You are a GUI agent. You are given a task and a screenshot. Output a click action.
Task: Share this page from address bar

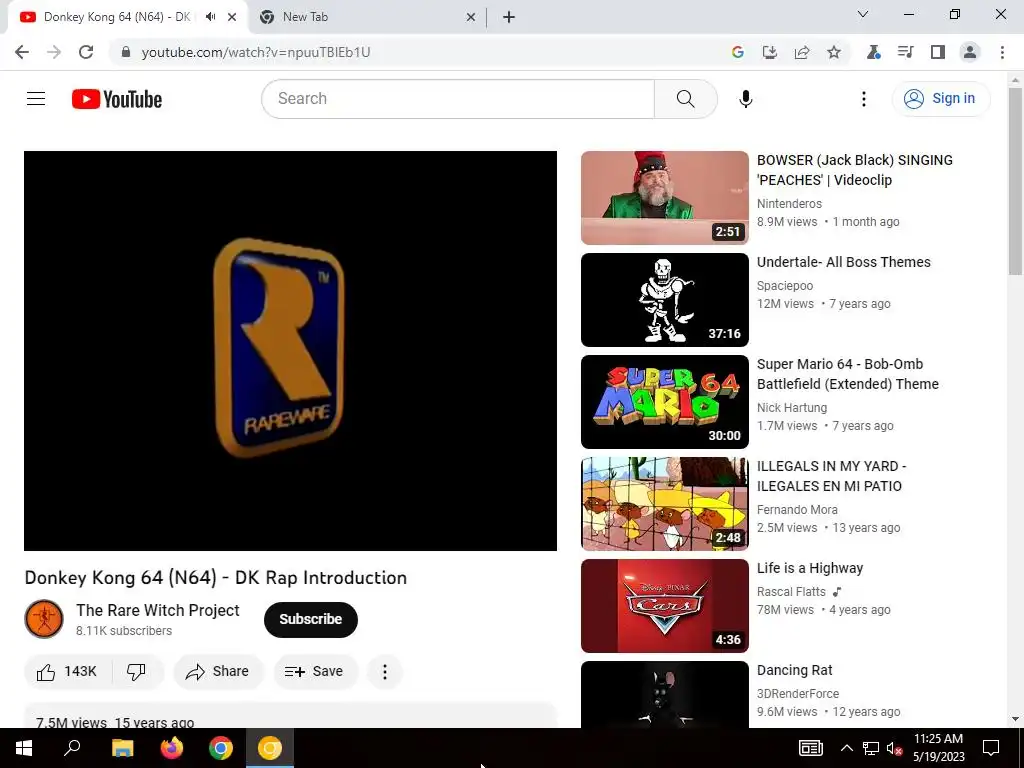(x=802, y=52)
